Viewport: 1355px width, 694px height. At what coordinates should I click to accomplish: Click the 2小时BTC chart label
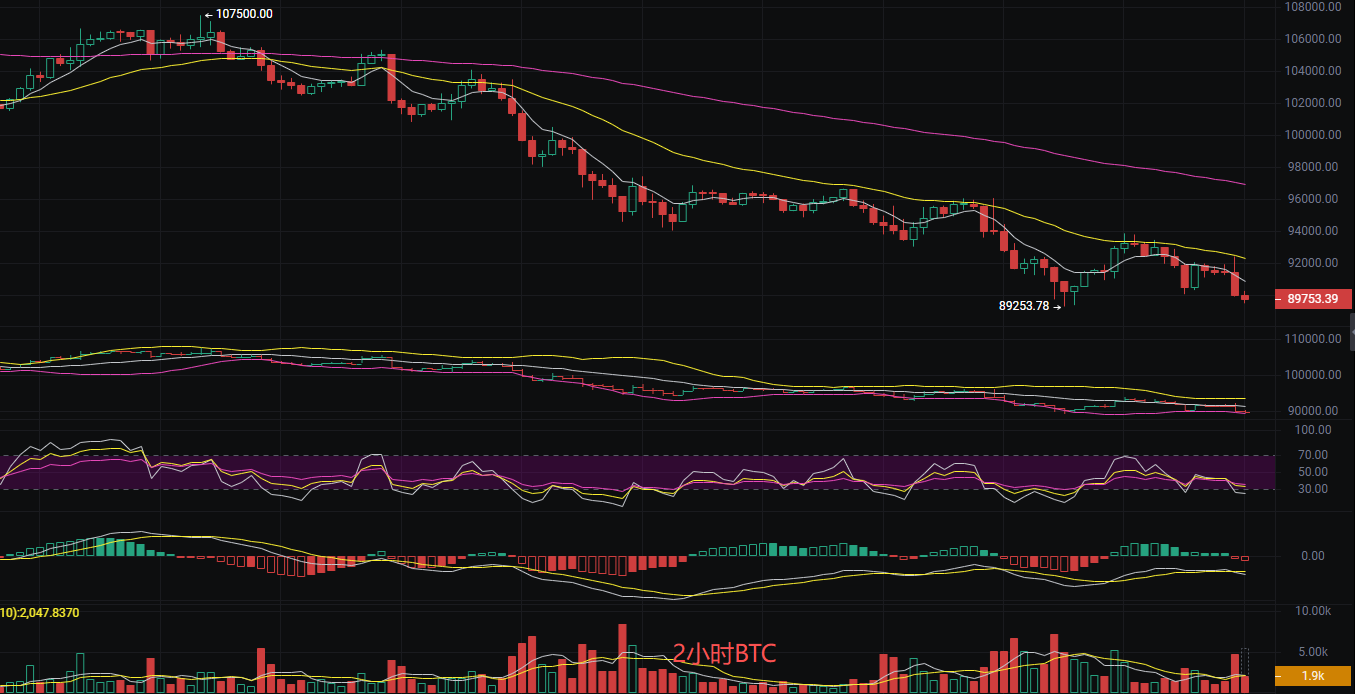[x=723, y=655]
